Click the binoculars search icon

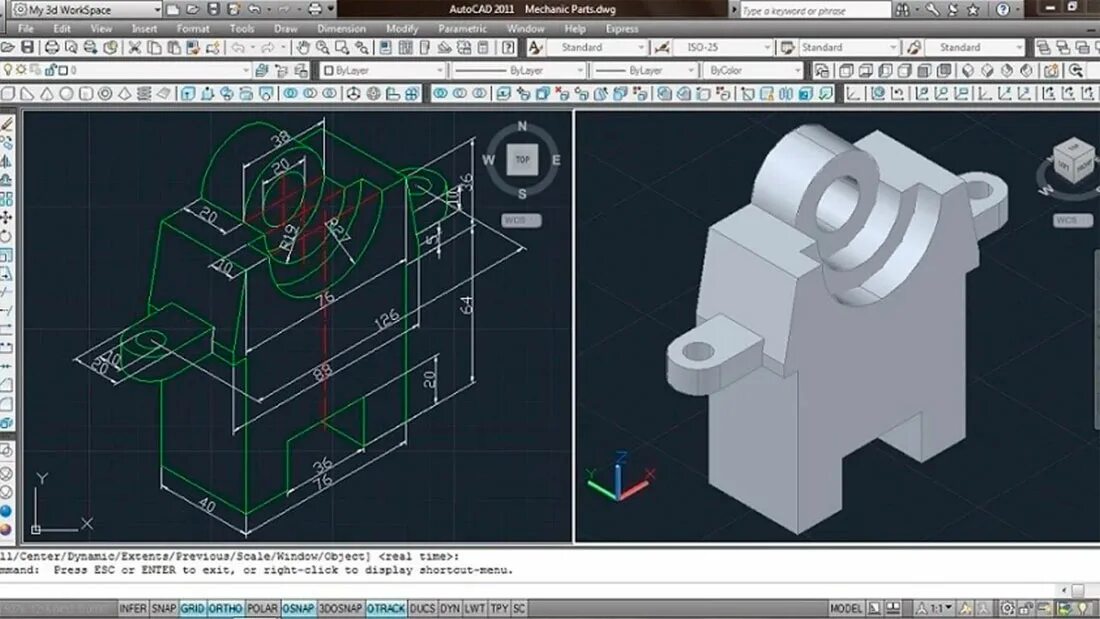(x=902, y=10)
